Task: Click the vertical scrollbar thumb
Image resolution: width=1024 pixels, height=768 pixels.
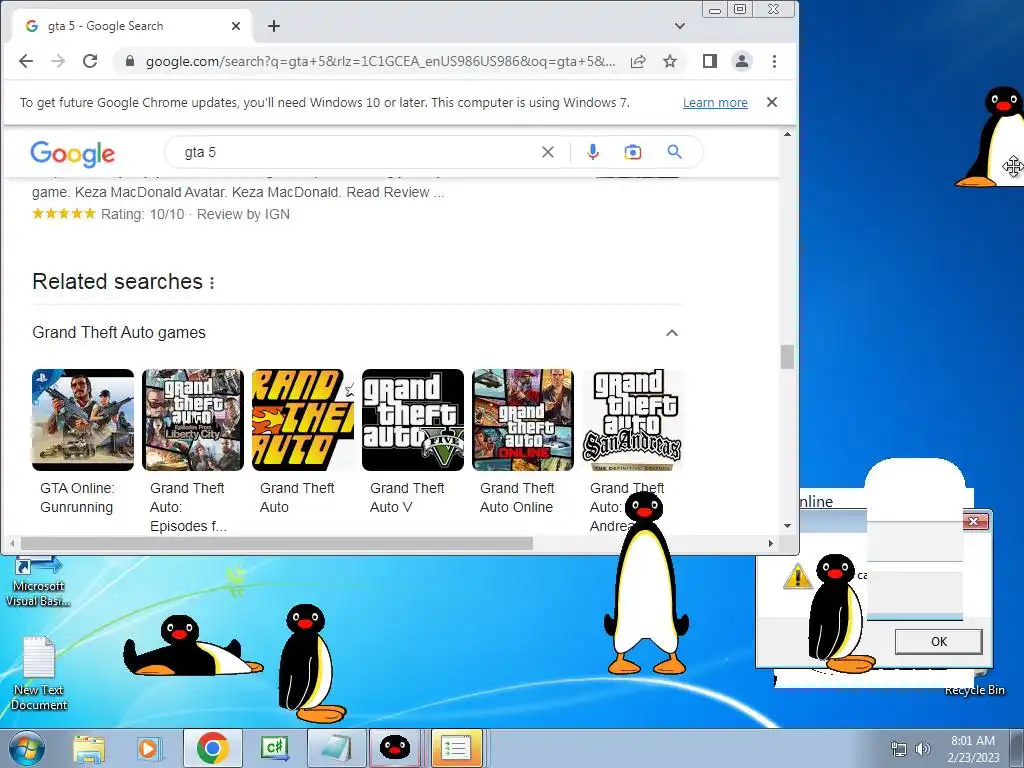Action: click(x=788, y=357)
